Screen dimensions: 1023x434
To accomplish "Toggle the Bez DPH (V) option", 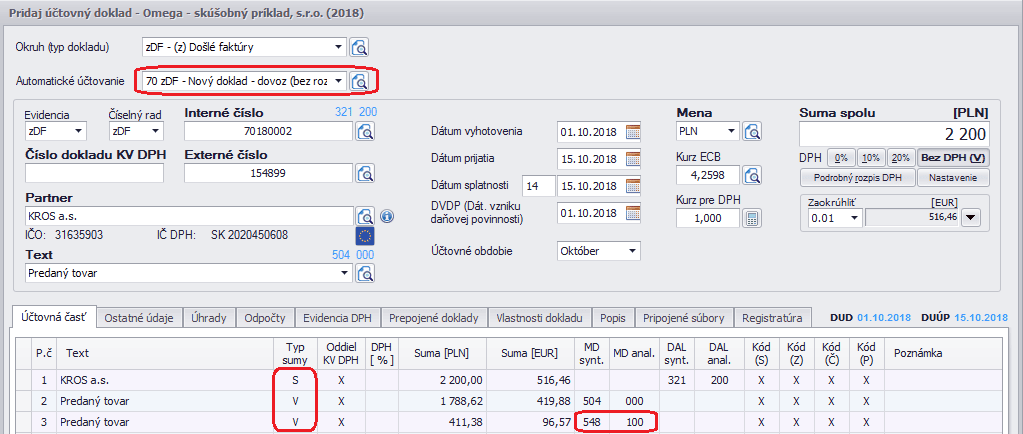I will click(952, 158).
